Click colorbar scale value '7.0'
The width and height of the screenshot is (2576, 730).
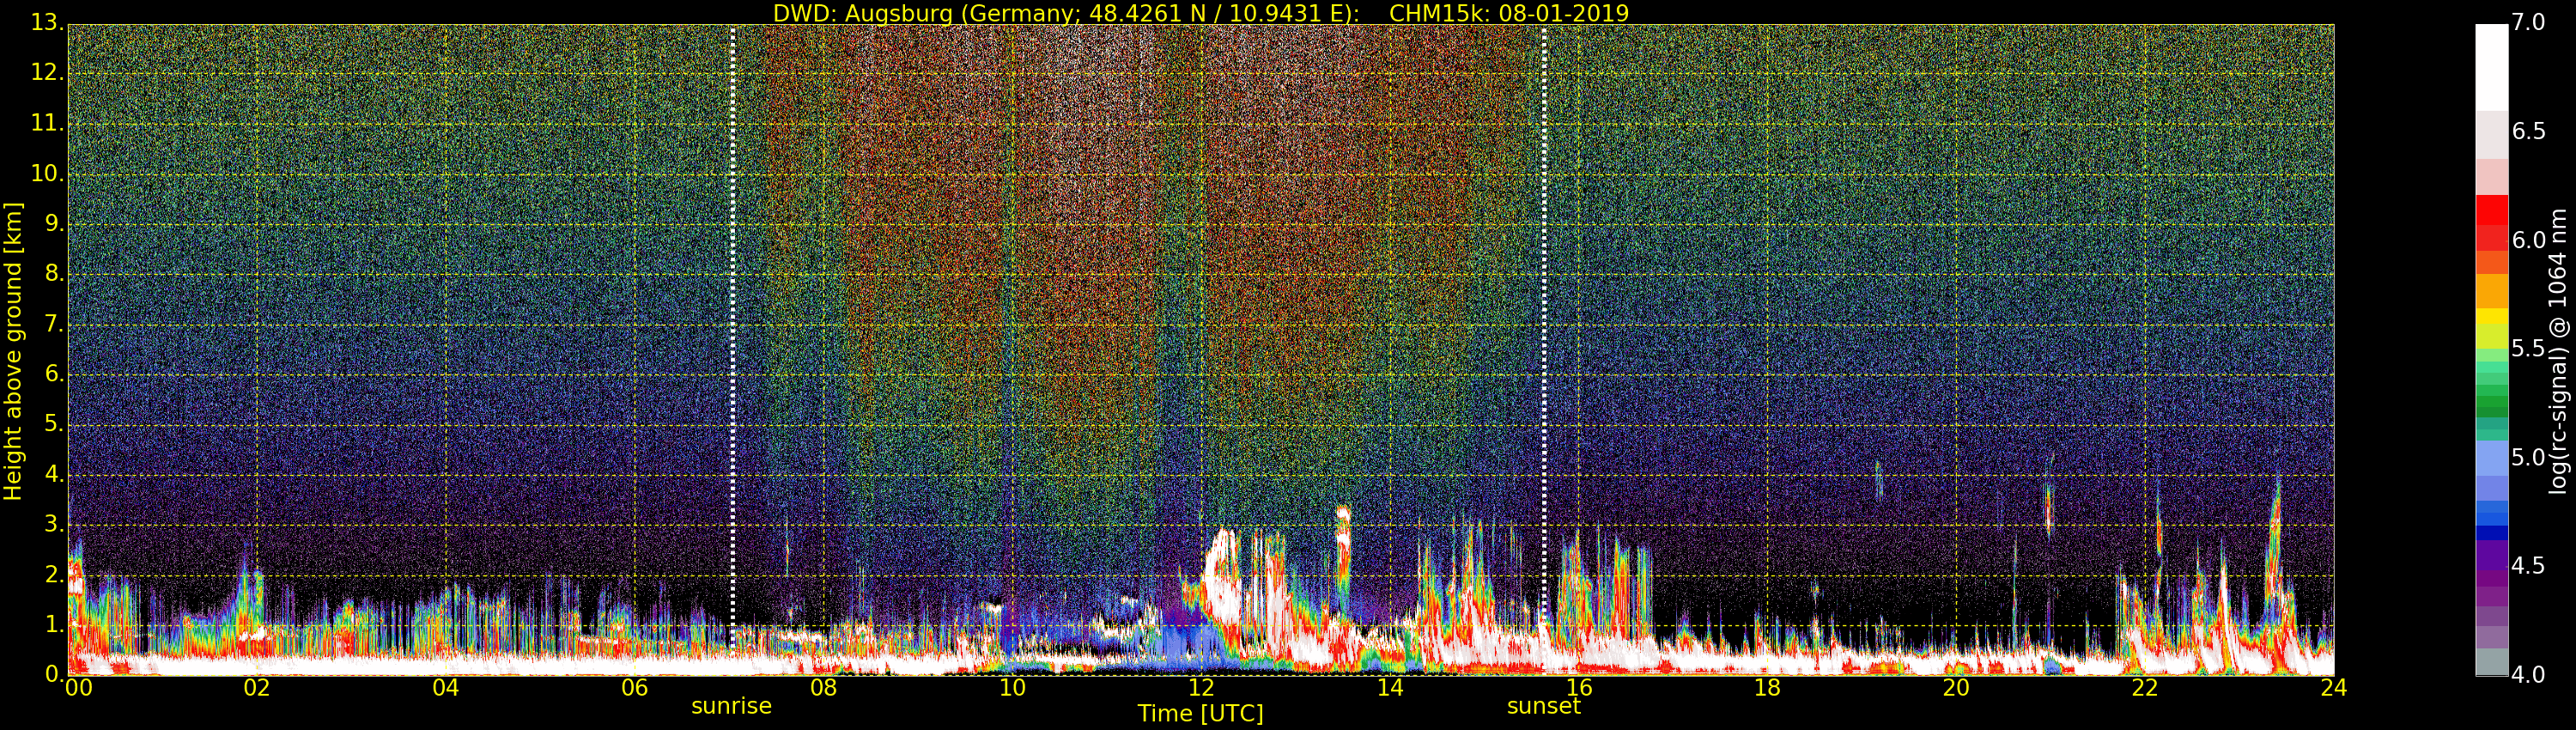2529,23
